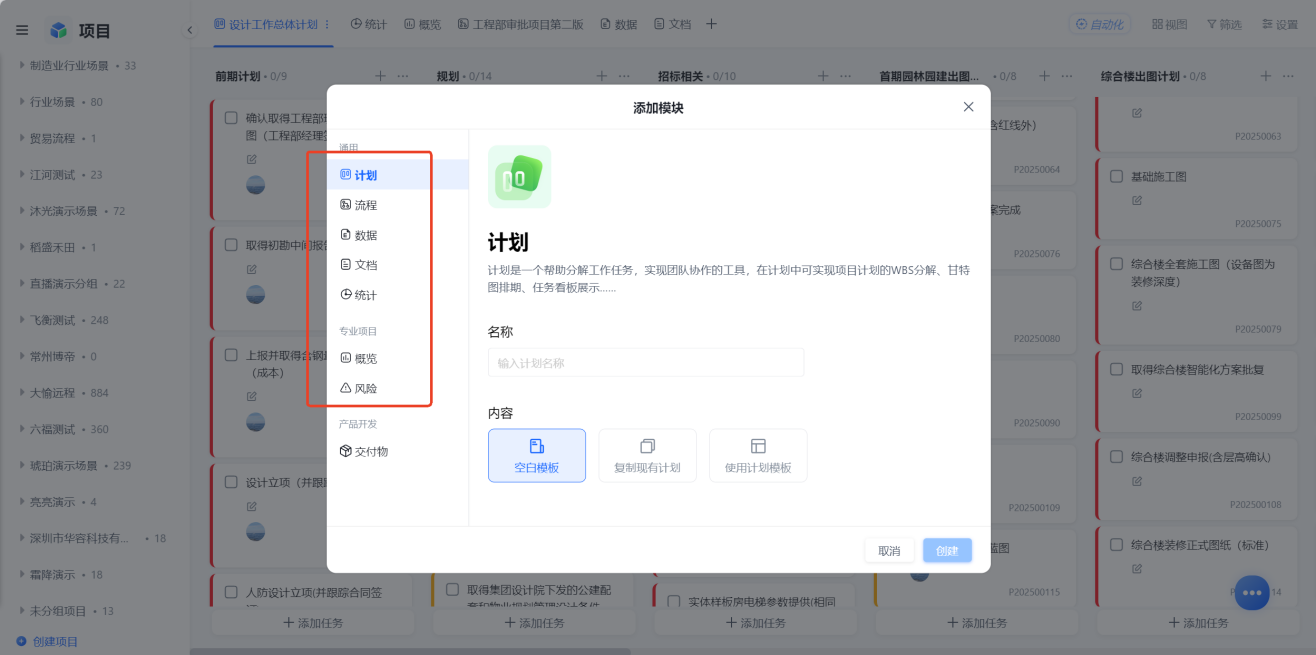This screenshot has height=655, width=1316.
Task: Click the 名称 plan name input field
Action: click(646, 362)
